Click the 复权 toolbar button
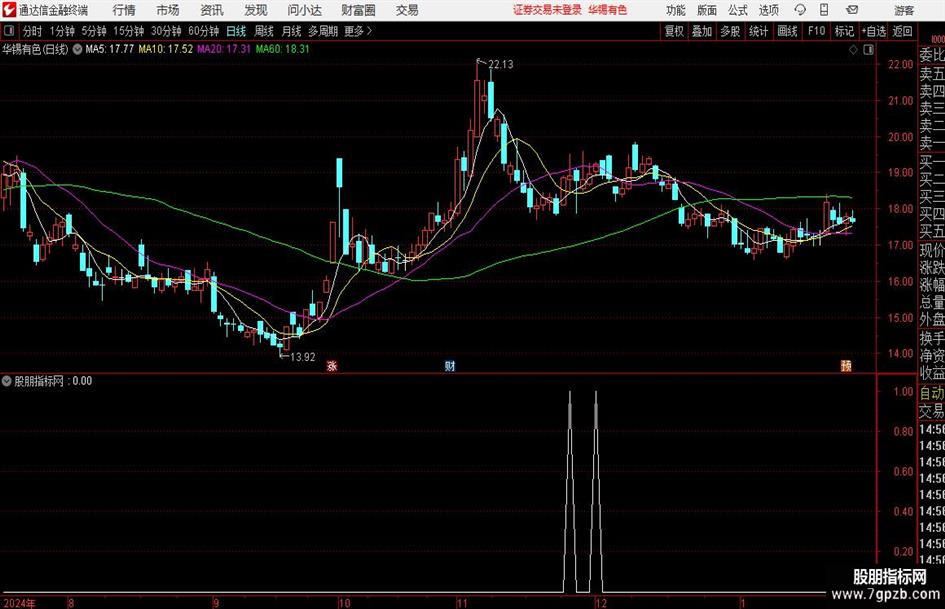The image size is (945, 609). click(674, 31)
